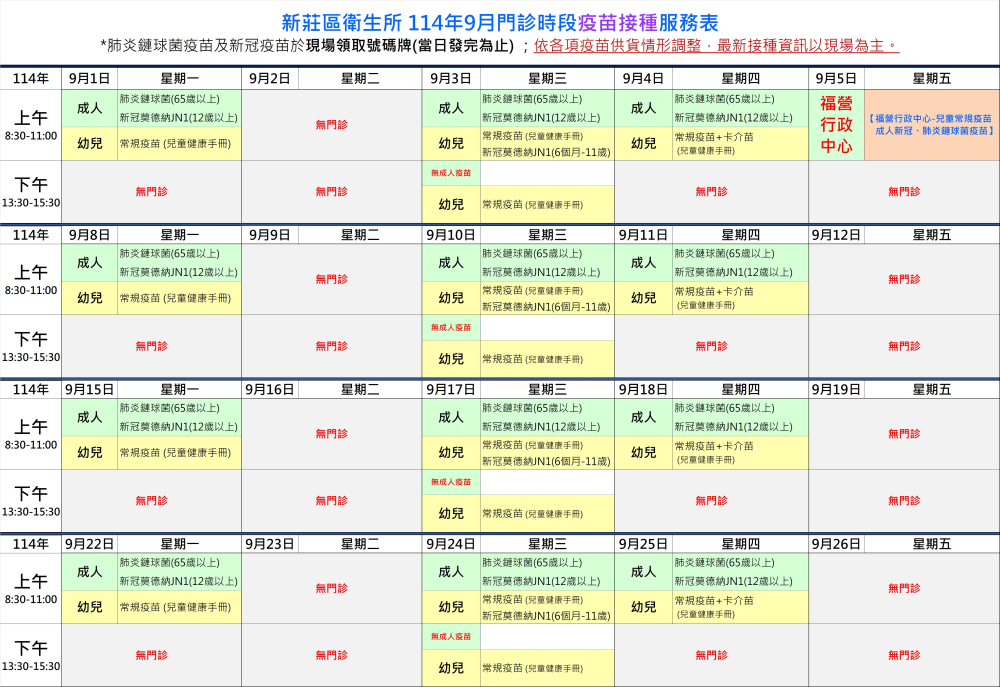
Task: Click the title 新莊區衛生所 114年9月門診時段疫苗接種服務表
Action: pos(500,22)
